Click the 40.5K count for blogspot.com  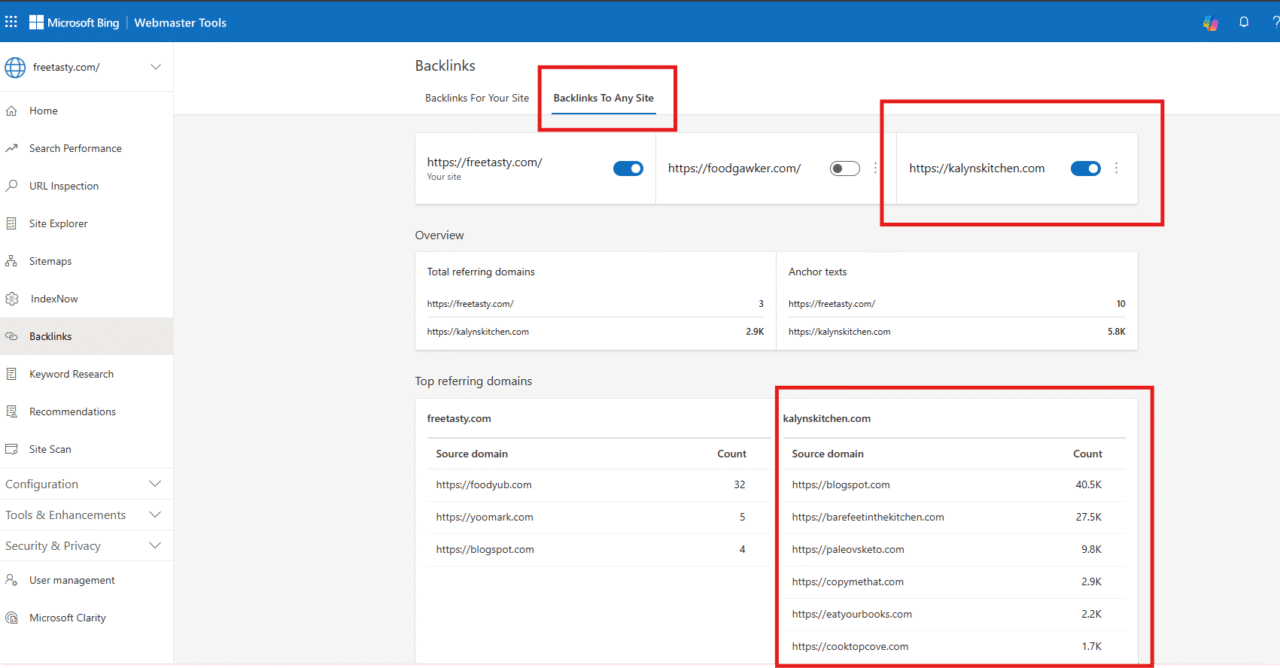coord(1089,485)
